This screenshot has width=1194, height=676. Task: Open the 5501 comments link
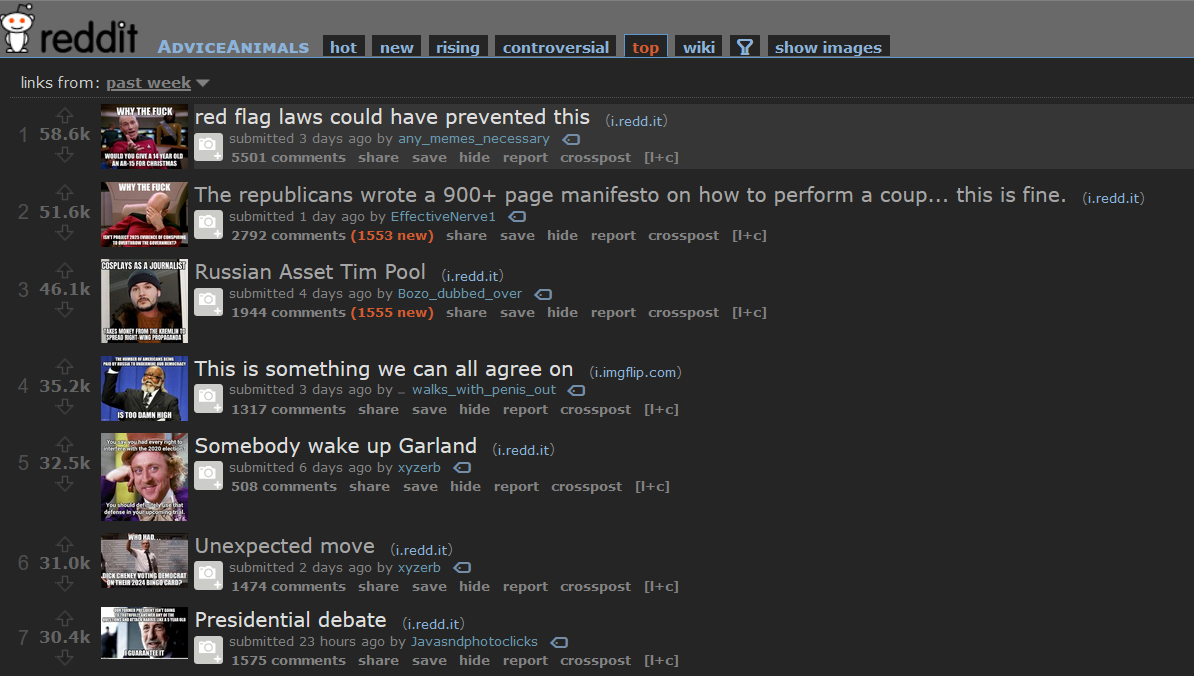[288, 158]
